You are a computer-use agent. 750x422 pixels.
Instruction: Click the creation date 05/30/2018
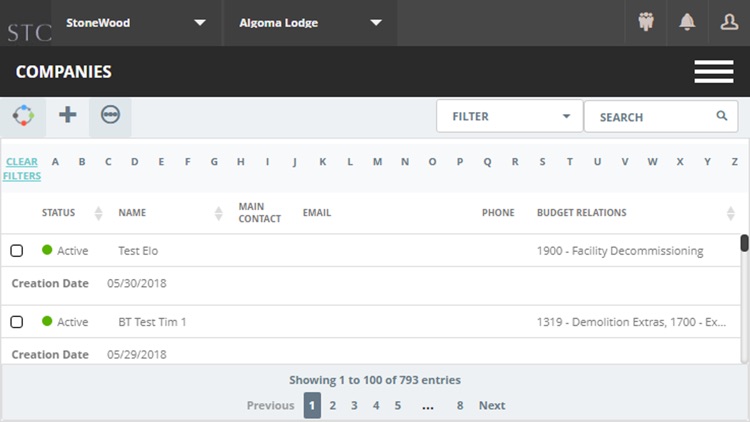137,283
